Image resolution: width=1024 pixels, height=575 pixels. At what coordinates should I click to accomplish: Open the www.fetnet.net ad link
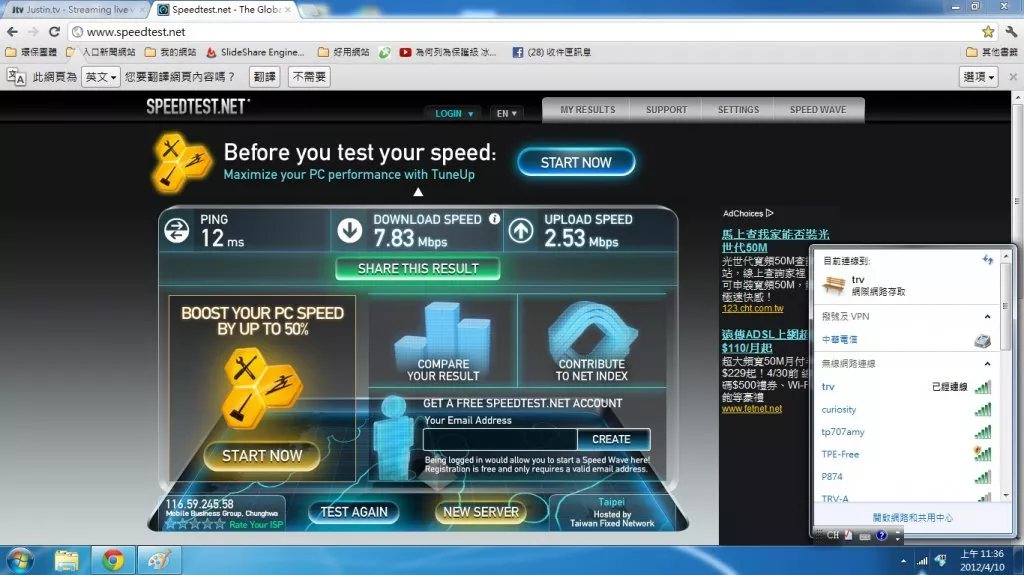[752, 408]
